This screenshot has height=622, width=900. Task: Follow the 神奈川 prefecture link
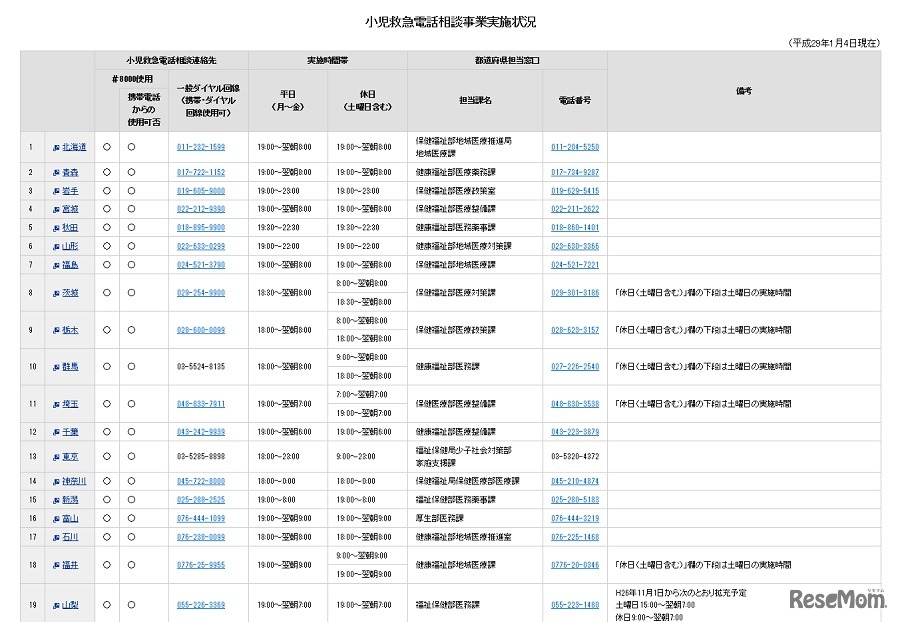click(74, 481)
